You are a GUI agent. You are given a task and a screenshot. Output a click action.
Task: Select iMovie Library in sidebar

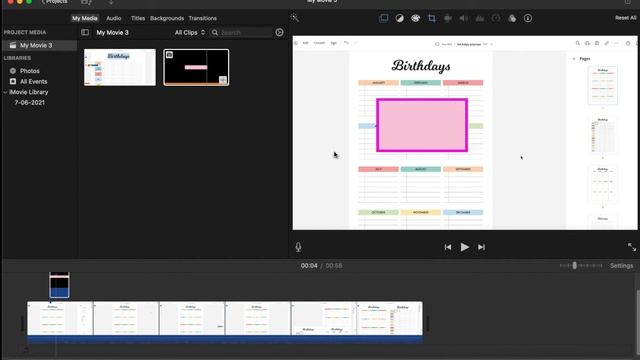point(29,92)
